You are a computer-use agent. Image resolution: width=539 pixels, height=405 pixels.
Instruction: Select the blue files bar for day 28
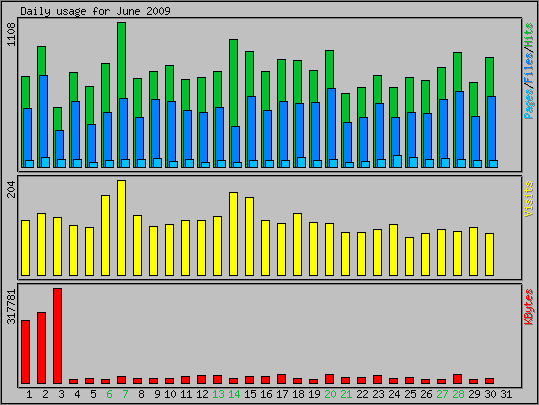459,125
